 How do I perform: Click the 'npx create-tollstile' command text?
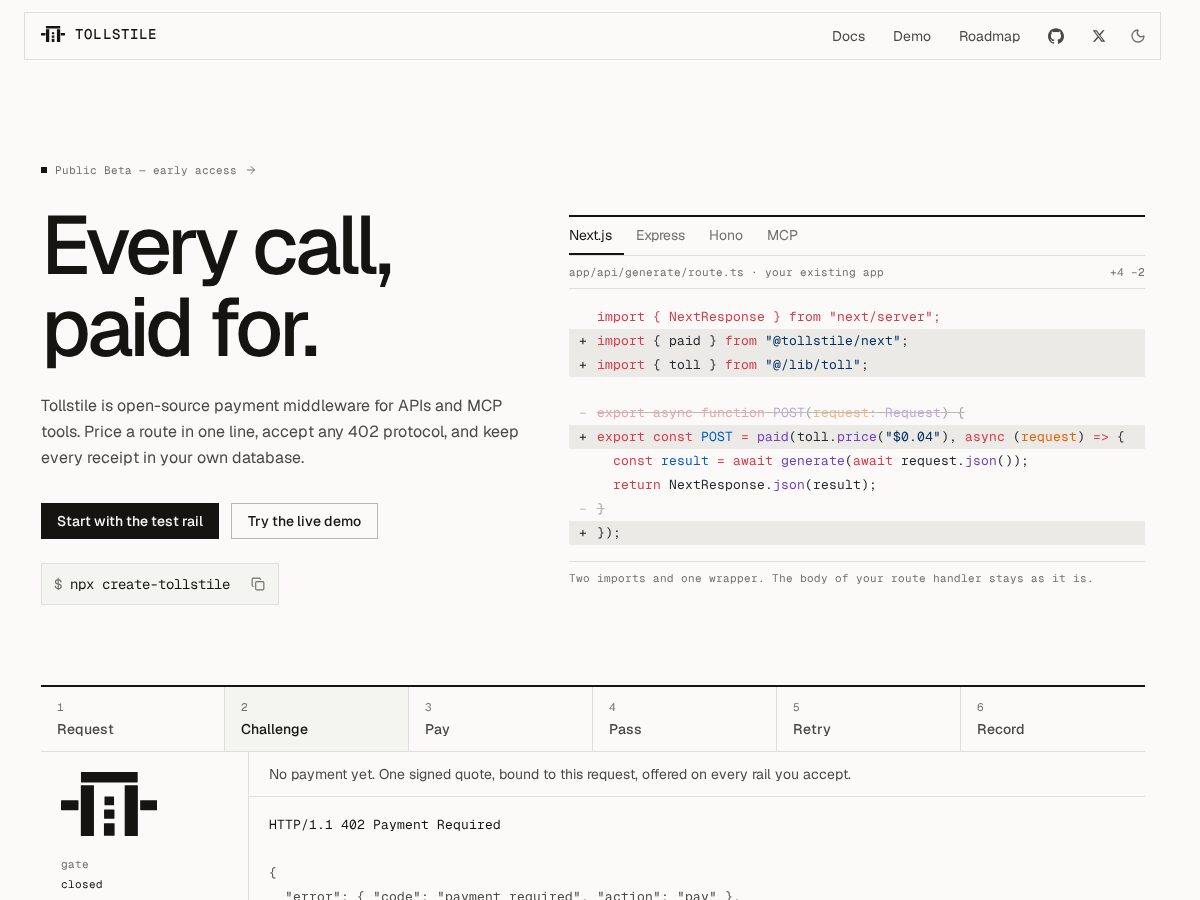coord(150,584)
